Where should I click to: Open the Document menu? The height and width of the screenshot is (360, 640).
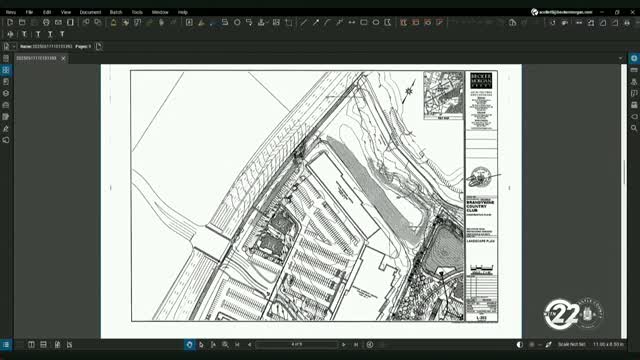(x=90, y=12)
